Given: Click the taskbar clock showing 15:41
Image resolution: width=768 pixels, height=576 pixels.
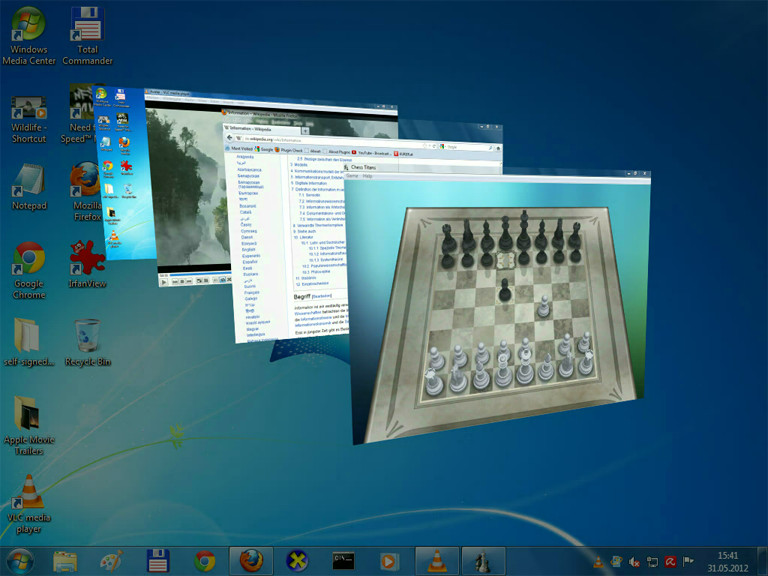Looking at the screenshot, I should [728, 561].
